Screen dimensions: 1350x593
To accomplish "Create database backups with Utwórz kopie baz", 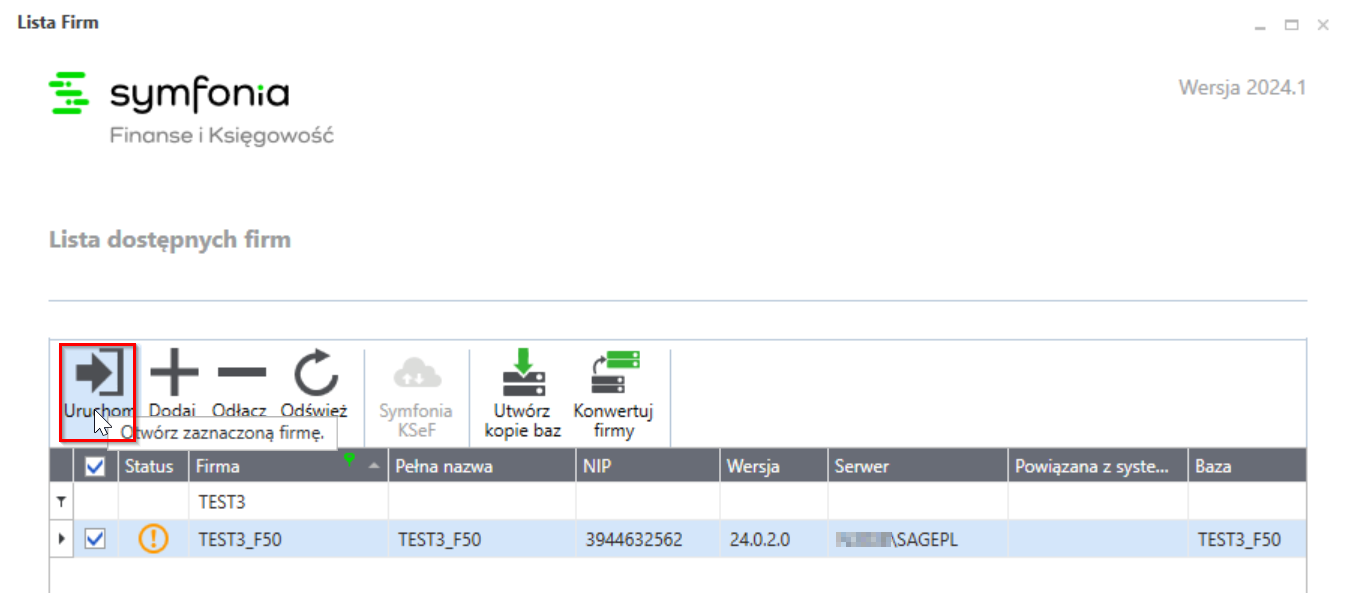I will click(x=523, y=395).
